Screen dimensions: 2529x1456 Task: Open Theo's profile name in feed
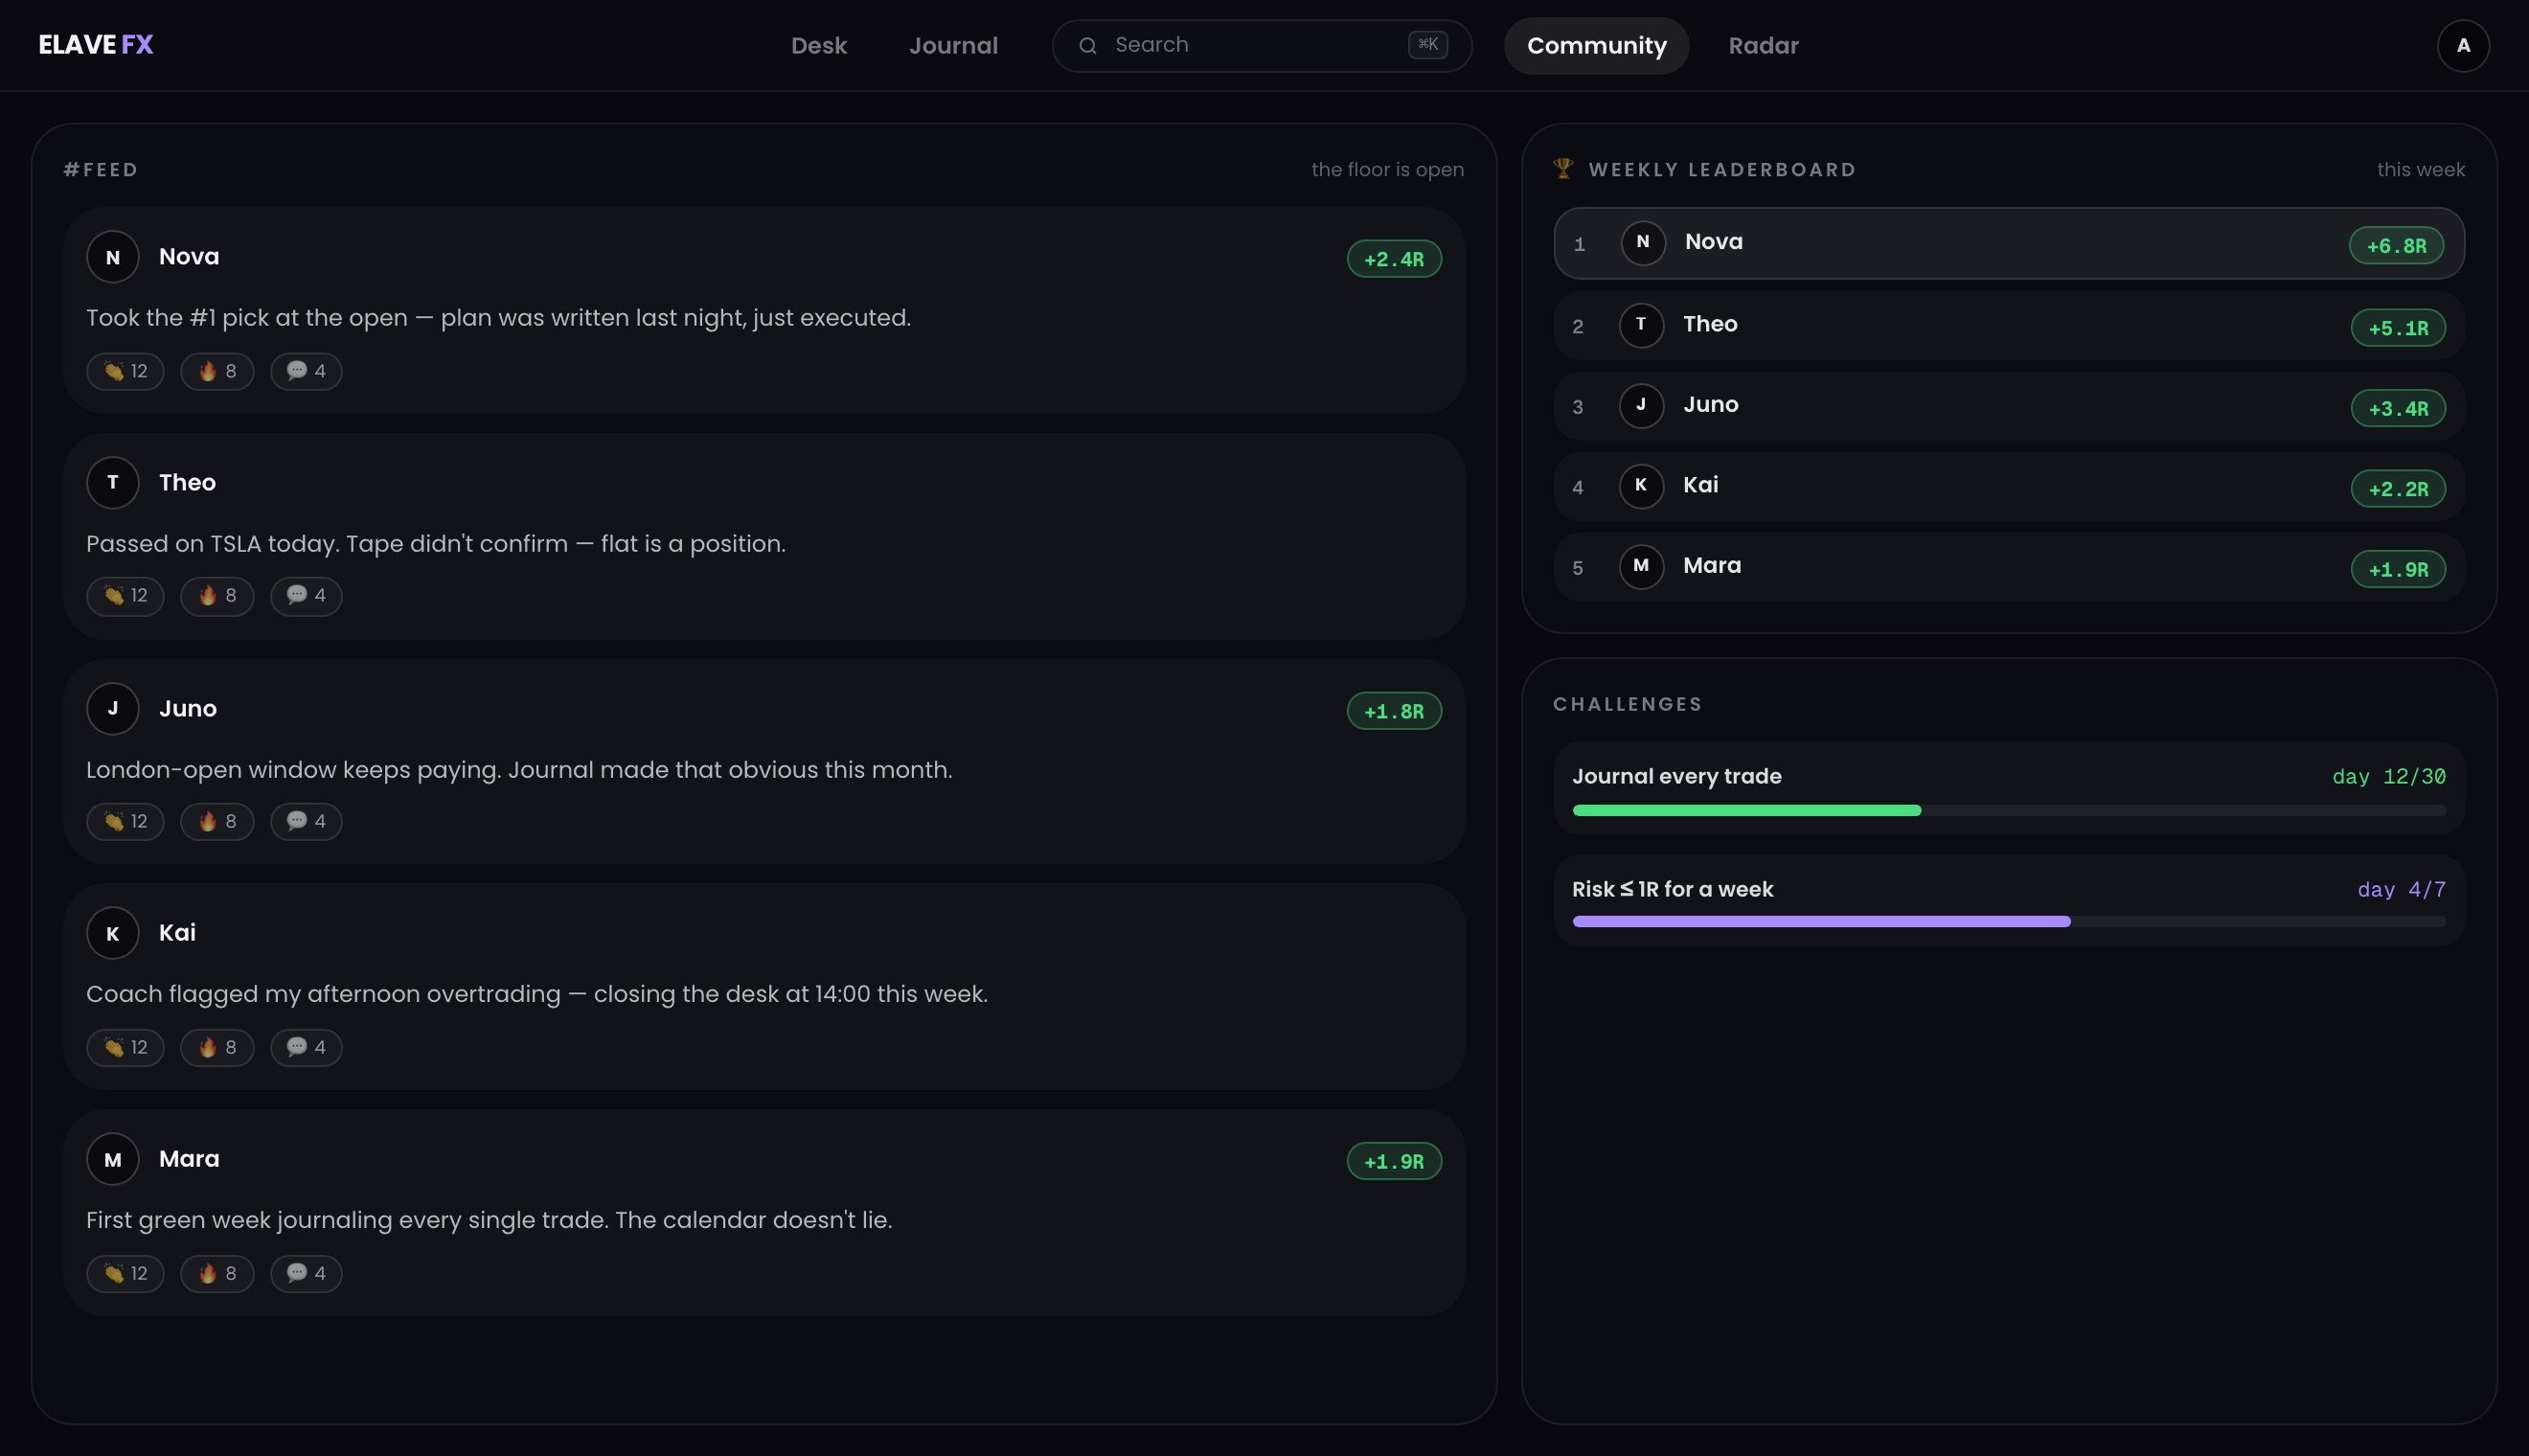coord(187,482)
